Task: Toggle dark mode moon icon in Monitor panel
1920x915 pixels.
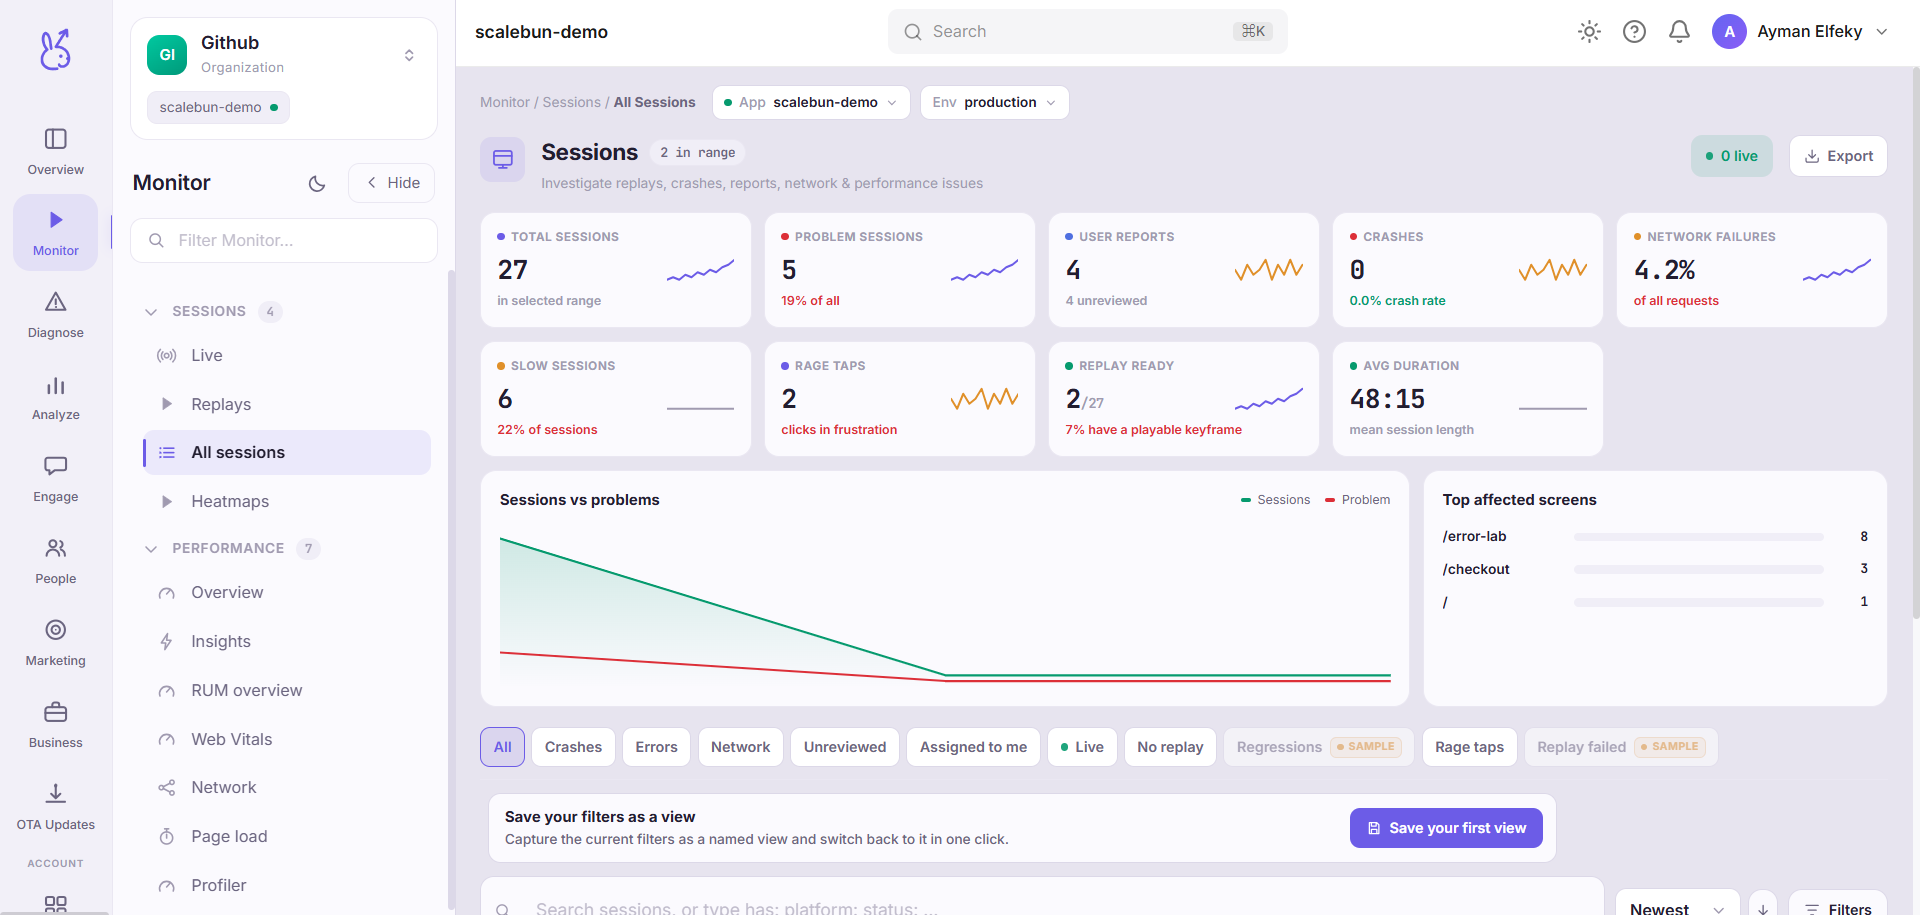Action: (x=317, y=183)
